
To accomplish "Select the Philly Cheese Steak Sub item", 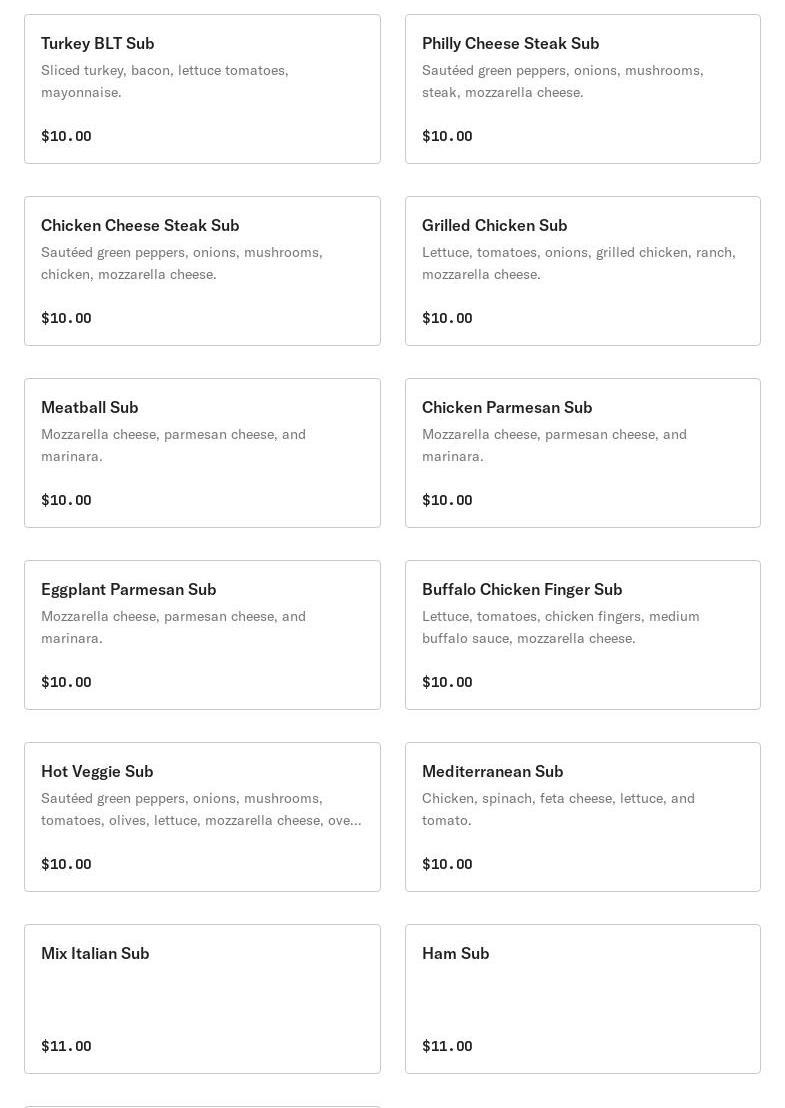I will click(x=582, y=89).
